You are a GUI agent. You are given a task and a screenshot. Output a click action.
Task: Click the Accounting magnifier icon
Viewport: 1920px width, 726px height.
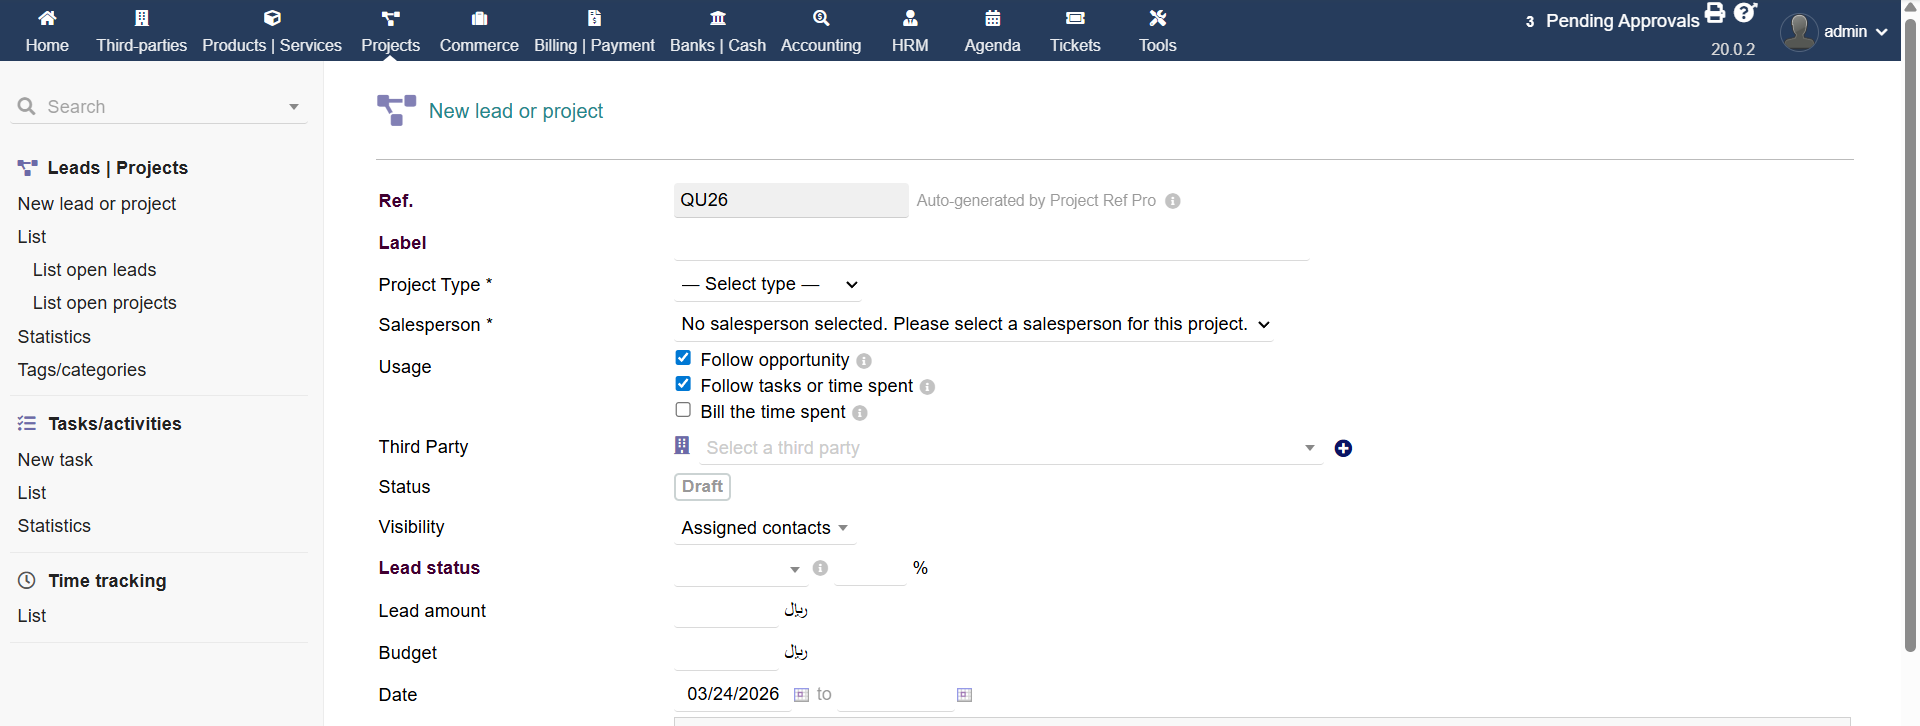[x=820, y=18]
